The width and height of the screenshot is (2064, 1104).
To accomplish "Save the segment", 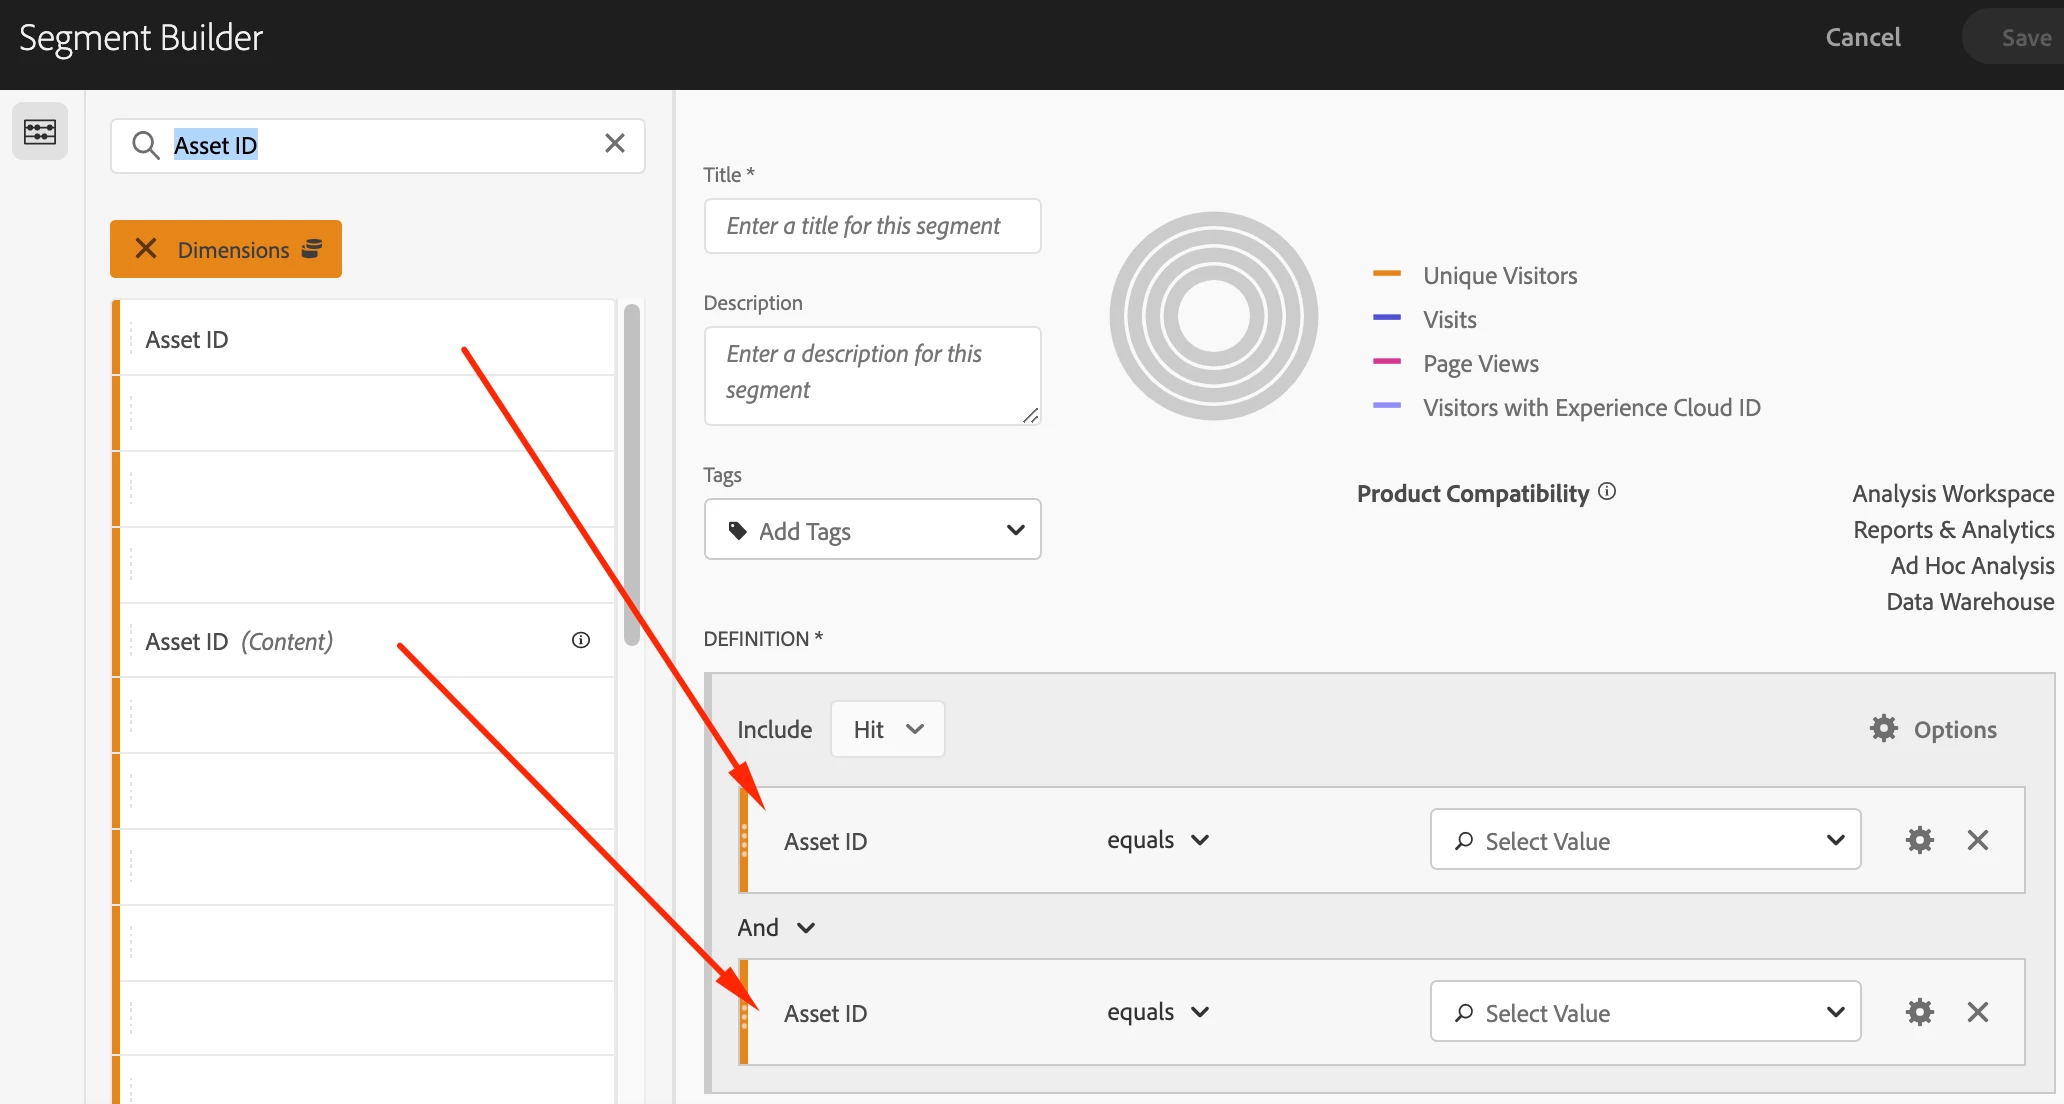I will coord(2025,37).
